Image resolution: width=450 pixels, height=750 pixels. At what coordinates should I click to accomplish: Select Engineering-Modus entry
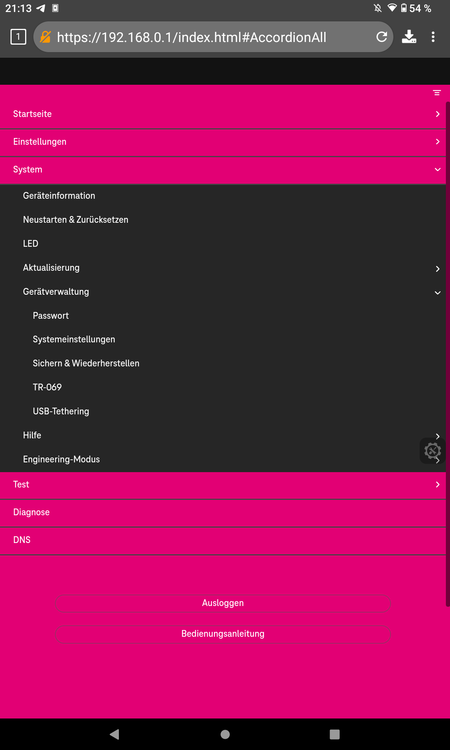(61, 459)
